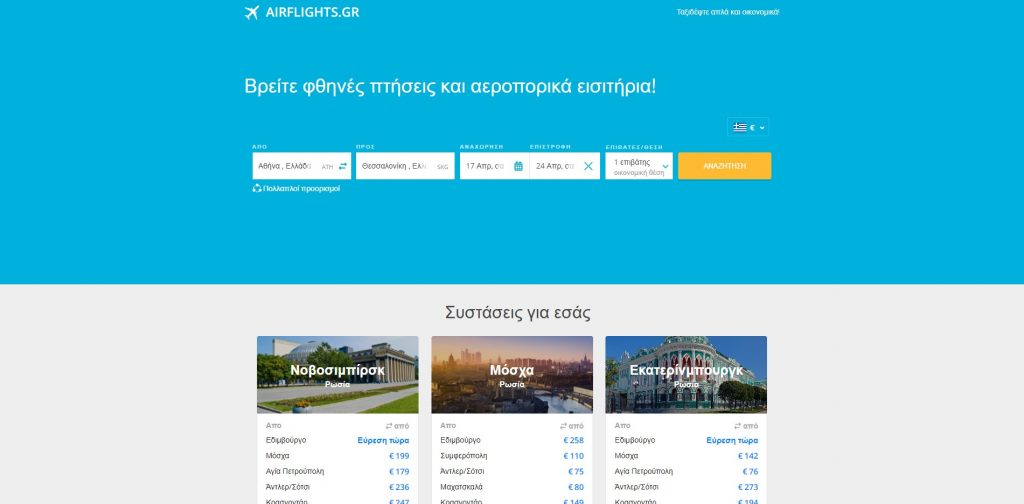The image size is (1024, 504).
Task: Click Greek flag currency icon
Action: coord(740,127)
